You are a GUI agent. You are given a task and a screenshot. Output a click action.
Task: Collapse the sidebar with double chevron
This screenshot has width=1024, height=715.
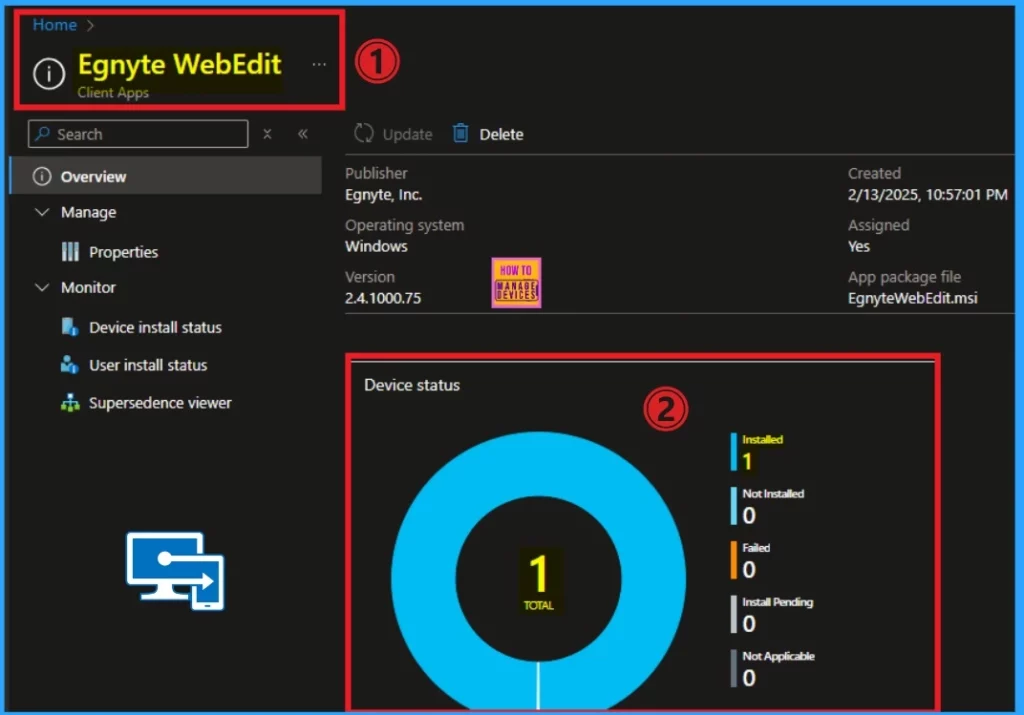pos(303,134)
